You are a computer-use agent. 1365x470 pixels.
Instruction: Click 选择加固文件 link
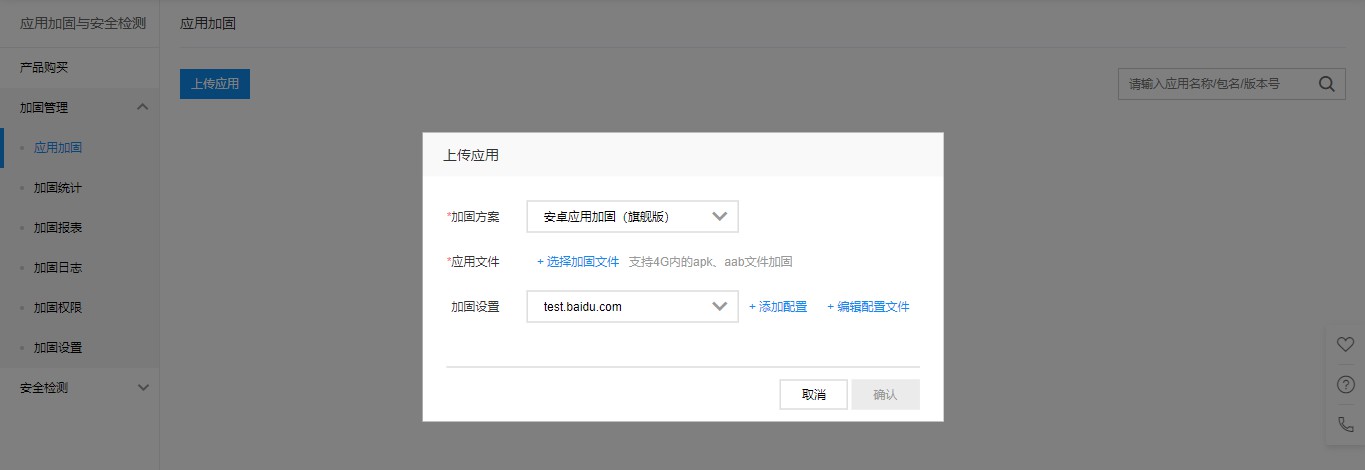(x=578, y=262)
